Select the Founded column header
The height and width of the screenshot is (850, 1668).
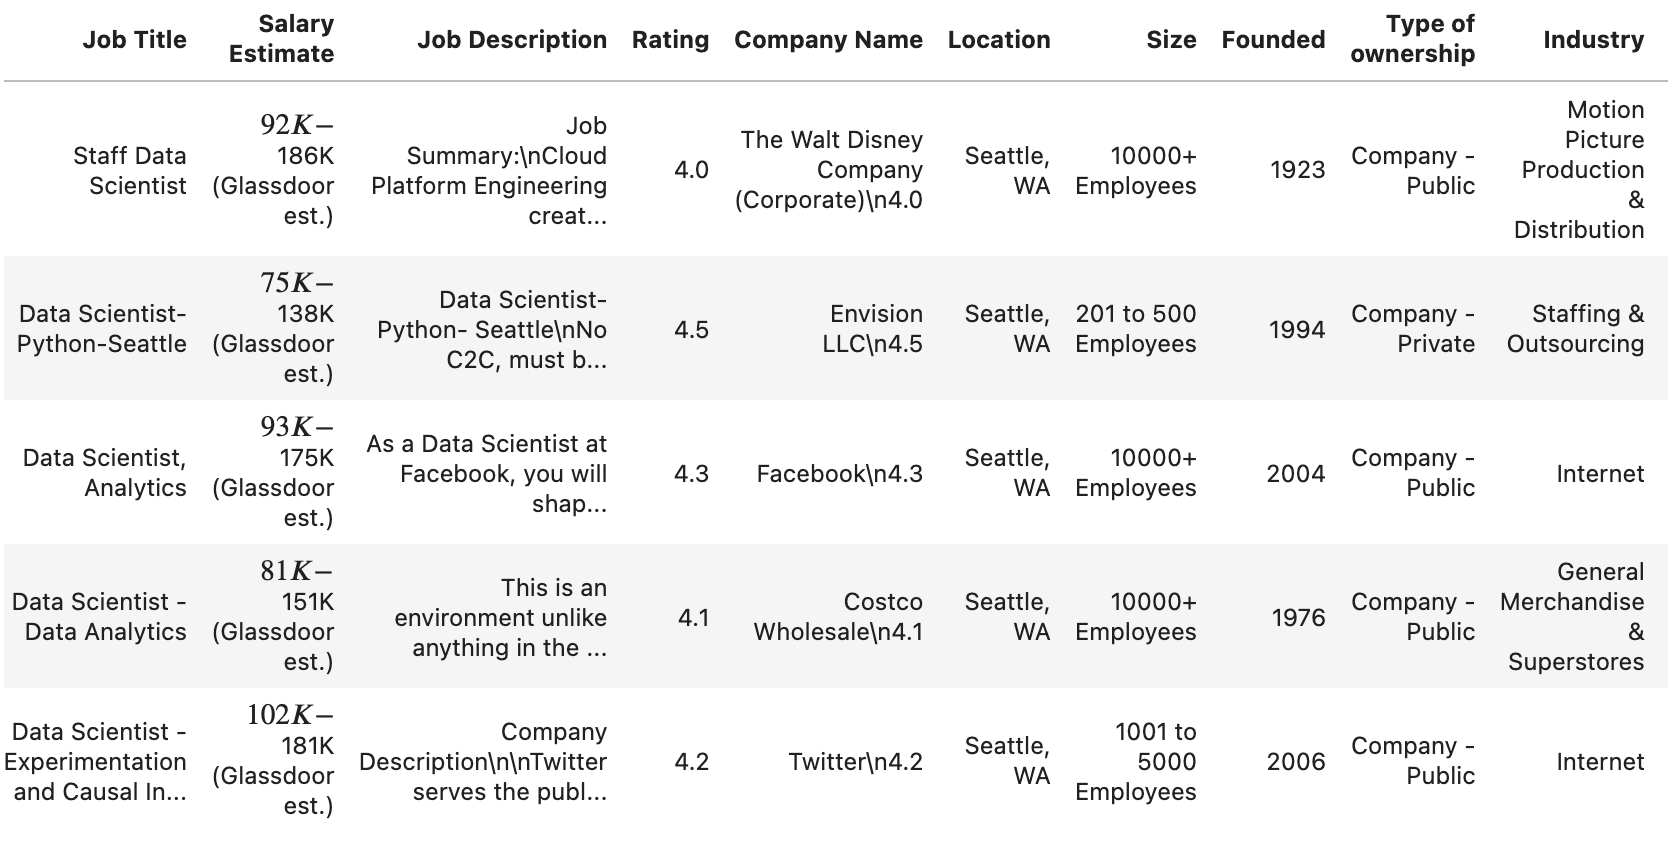[x=1273, y=40]
